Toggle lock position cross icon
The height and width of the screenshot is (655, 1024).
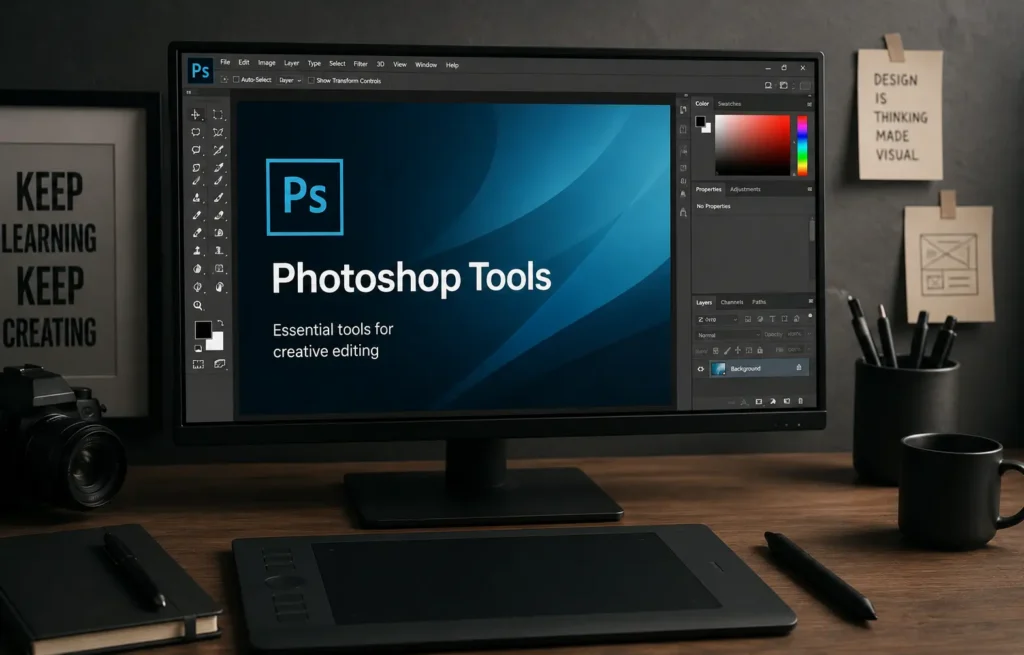(738, 351)
